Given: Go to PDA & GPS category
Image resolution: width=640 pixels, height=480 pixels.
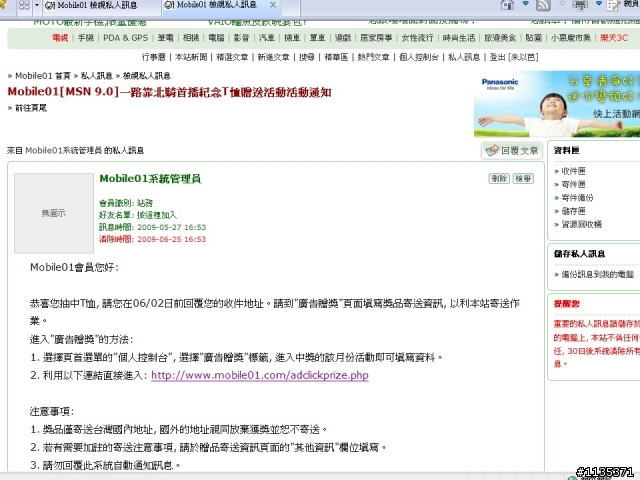Looking at the screenshot, I should pyautogui.click(x=125, y=38).
